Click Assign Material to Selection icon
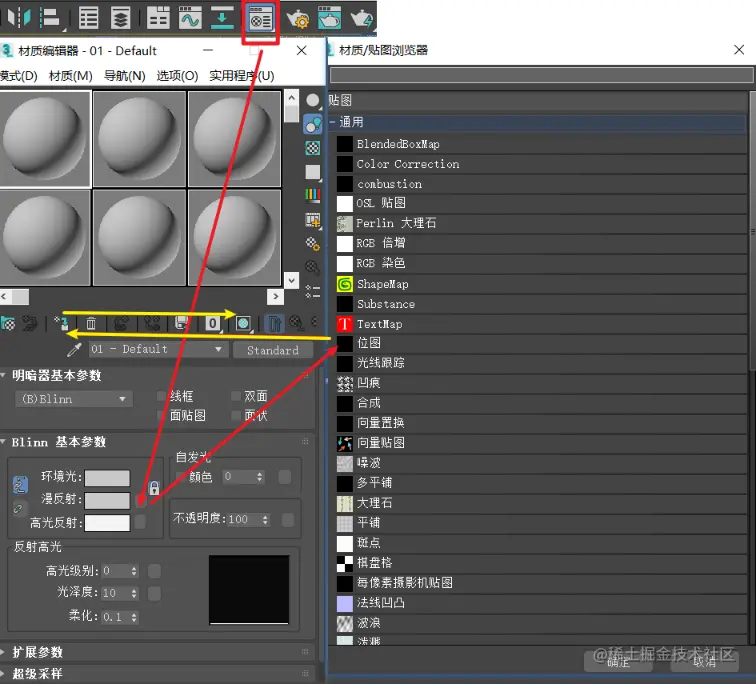Screen dimensions: 756x684 pos(62,323)
